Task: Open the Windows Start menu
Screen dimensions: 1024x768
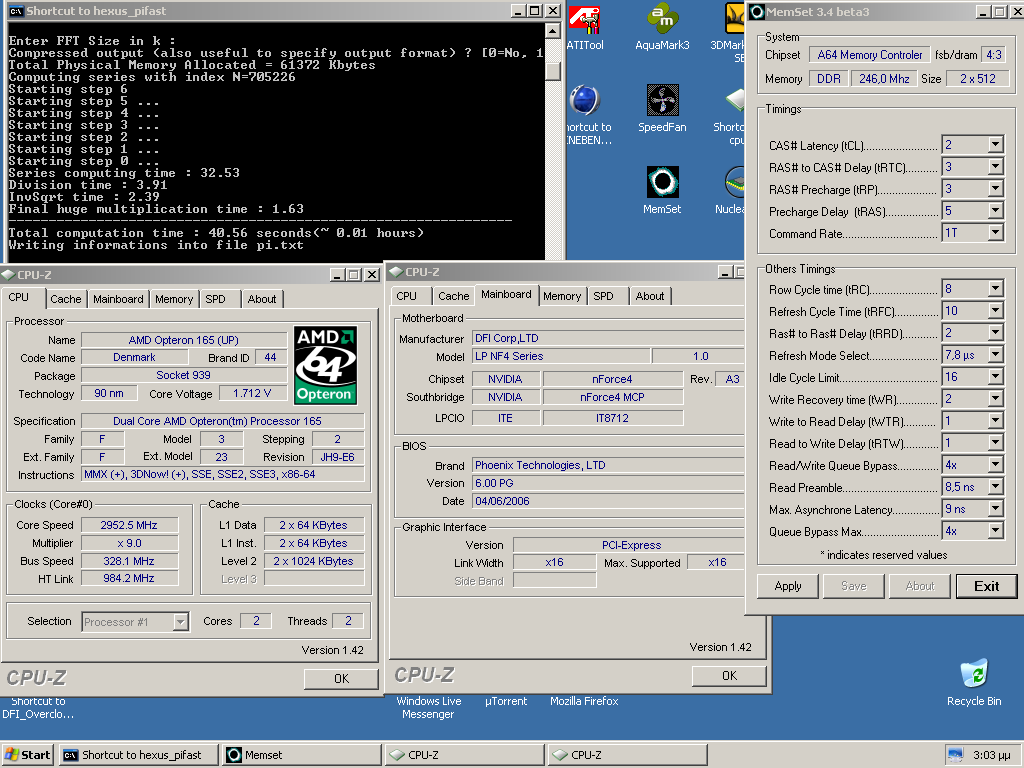Action: (27, 755)
